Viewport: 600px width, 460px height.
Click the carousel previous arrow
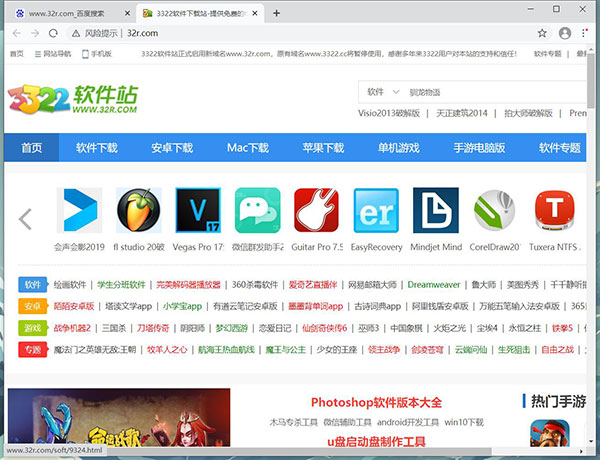click(25, 219)
